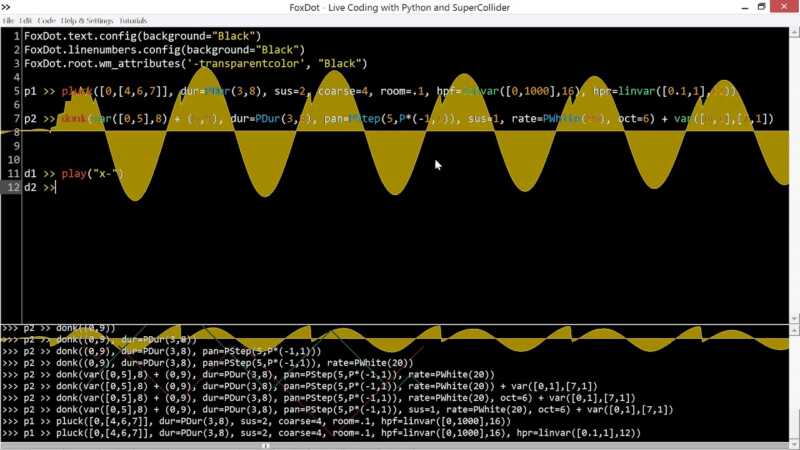
Task: Click line 1 'FoxDot.text.config' code
Action: [142, 36]
